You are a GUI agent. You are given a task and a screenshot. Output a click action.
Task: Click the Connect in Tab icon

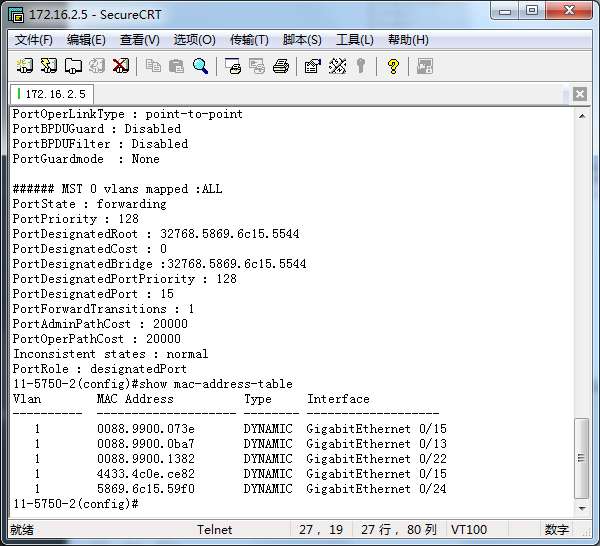73,66
